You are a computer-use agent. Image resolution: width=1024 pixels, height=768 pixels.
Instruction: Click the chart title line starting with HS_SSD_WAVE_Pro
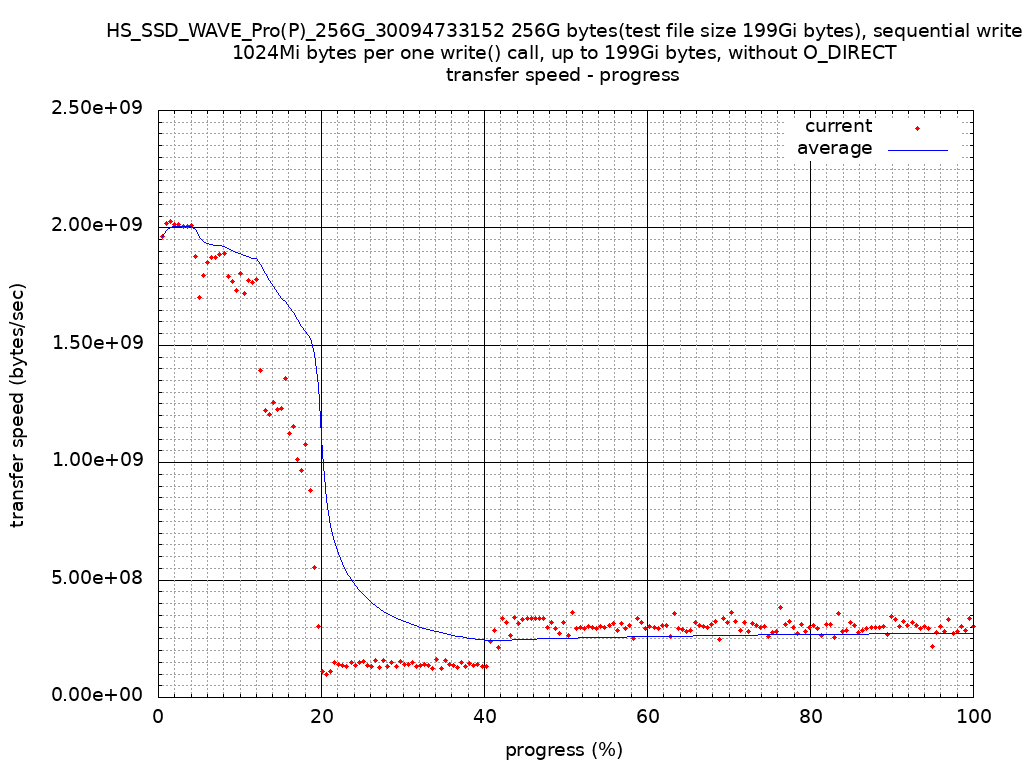564,31
